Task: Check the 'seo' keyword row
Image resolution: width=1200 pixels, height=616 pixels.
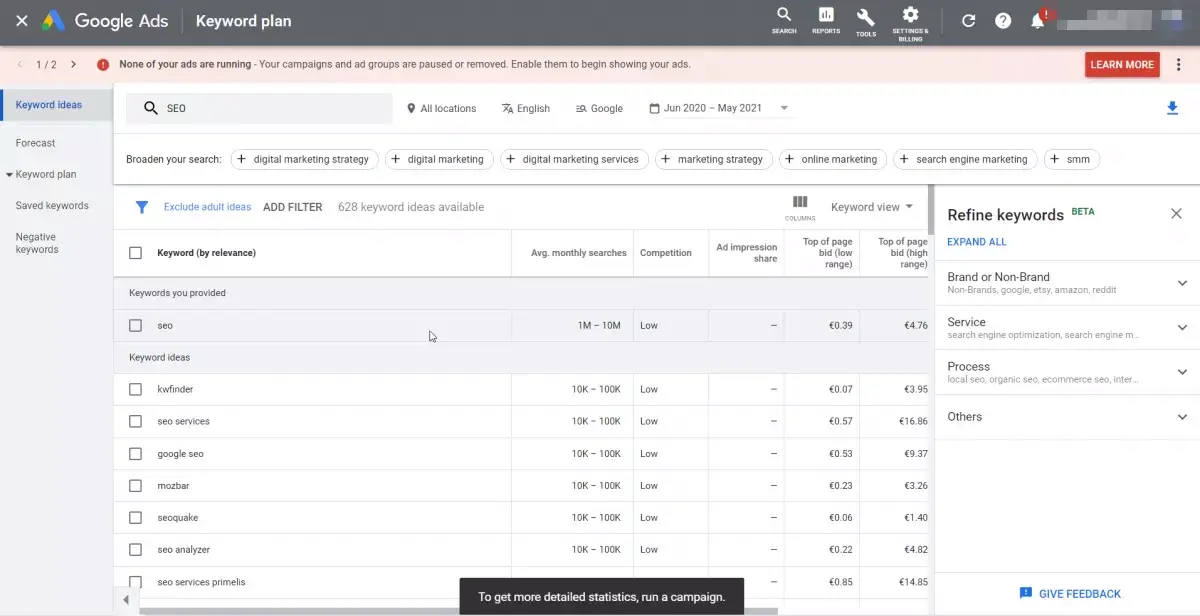Action: (135, 325)
